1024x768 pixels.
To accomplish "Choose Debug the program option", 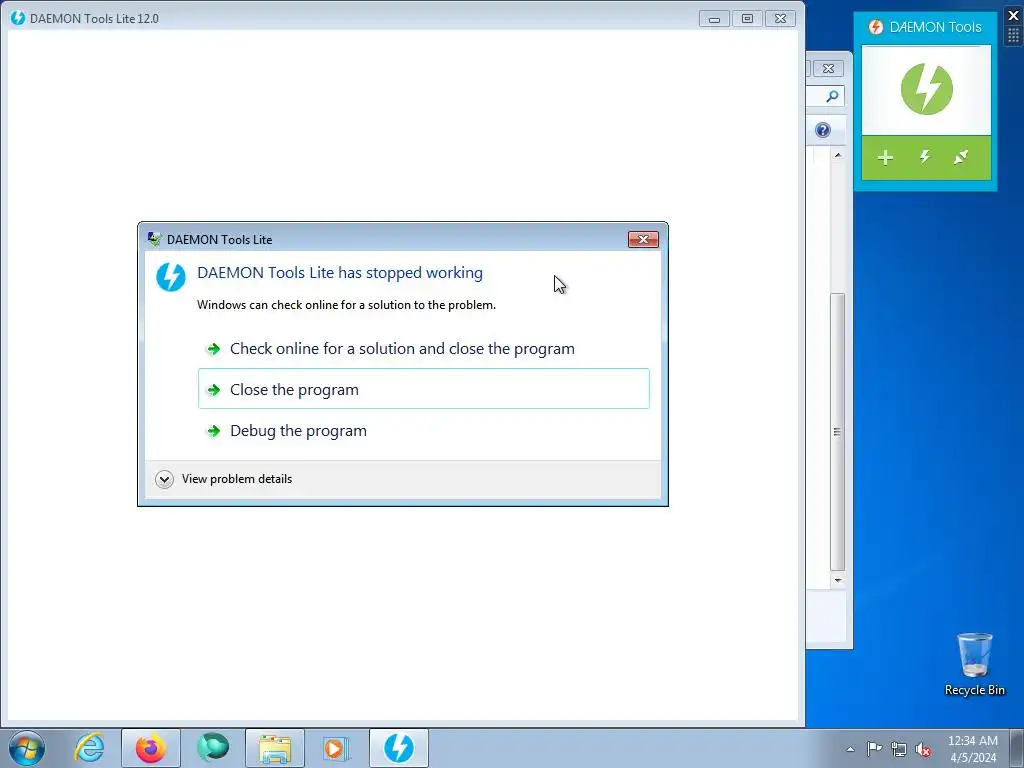I will point(423,431).
